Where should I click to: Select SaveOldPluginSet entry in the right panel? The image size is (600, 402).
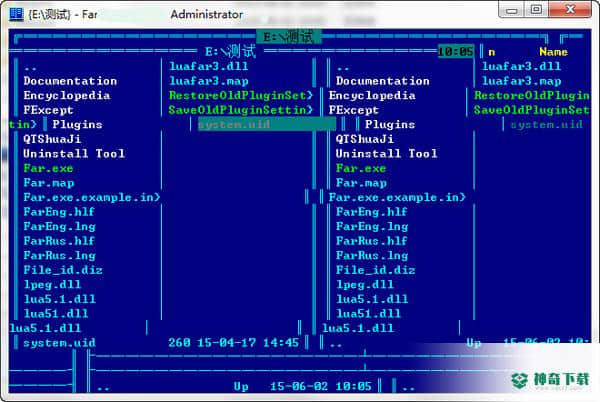[x=532, y=110]
